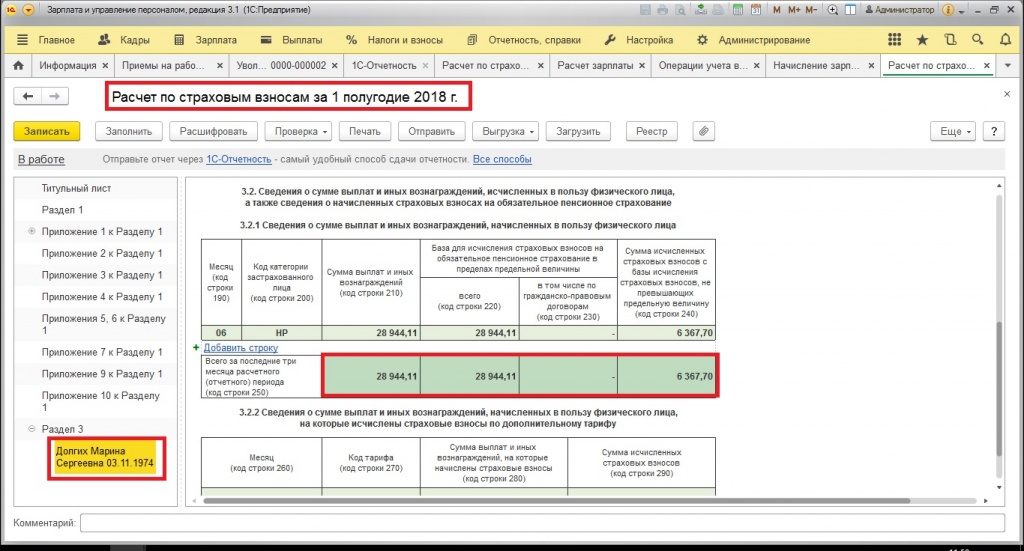Click the Расшифровать button
The width and height of the screenshot is (1024, 551).
(214, 131)
